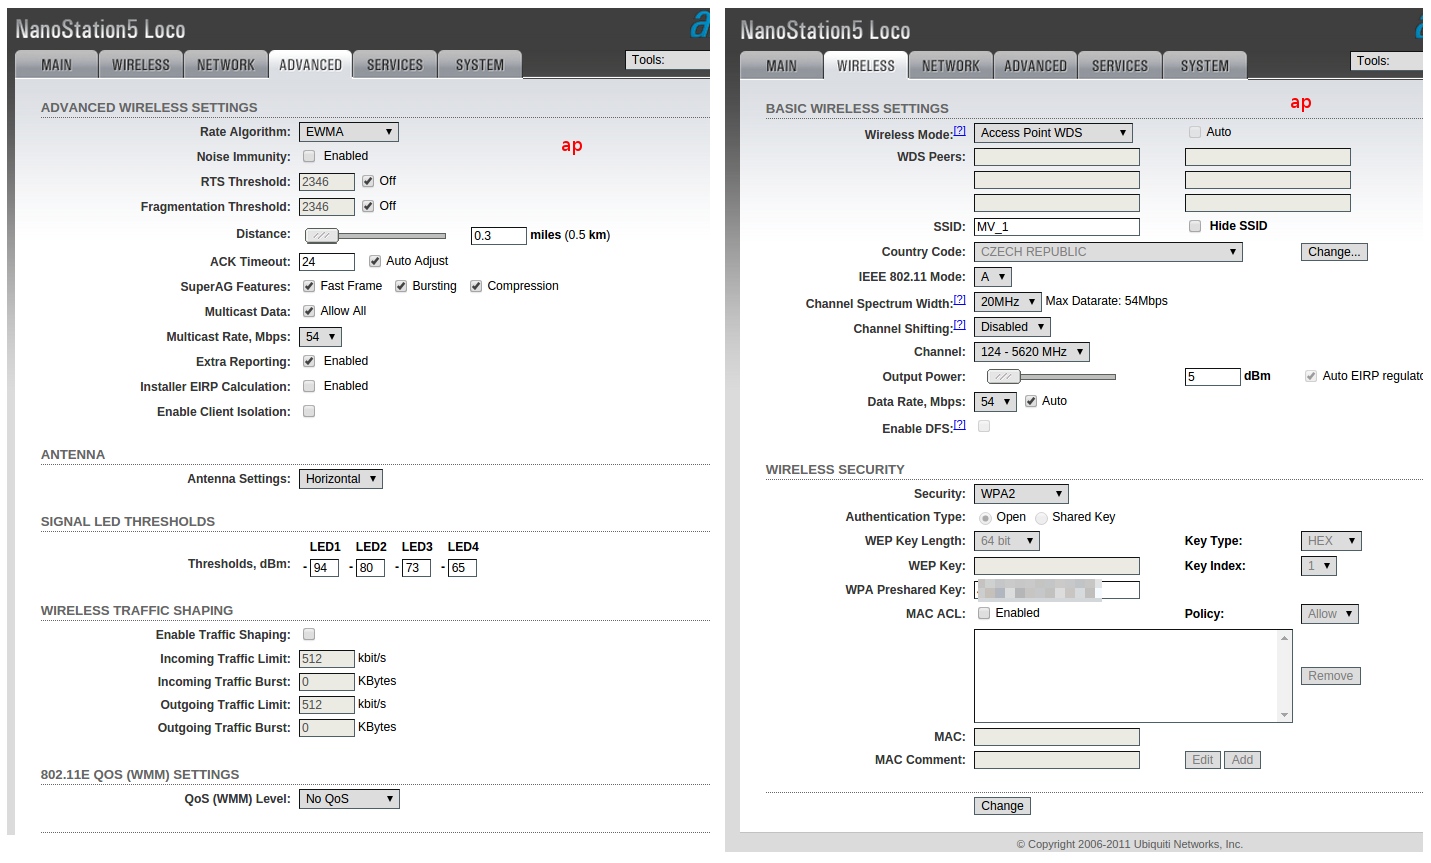This screenshot has height=863, width=1431.
Task: Open Multicast Rate dropdown
Action: click(x=320, y=337)
